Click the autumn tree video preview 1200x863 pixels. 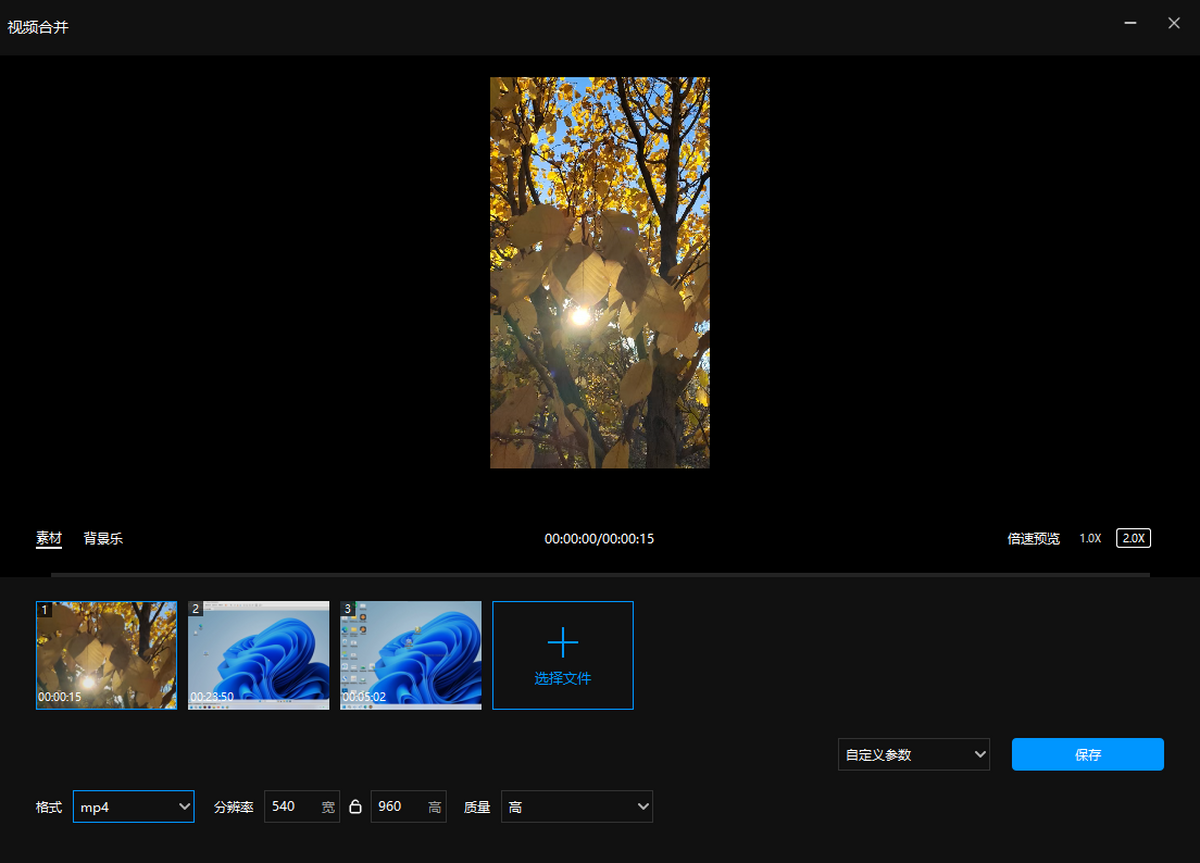coord(600,273)
